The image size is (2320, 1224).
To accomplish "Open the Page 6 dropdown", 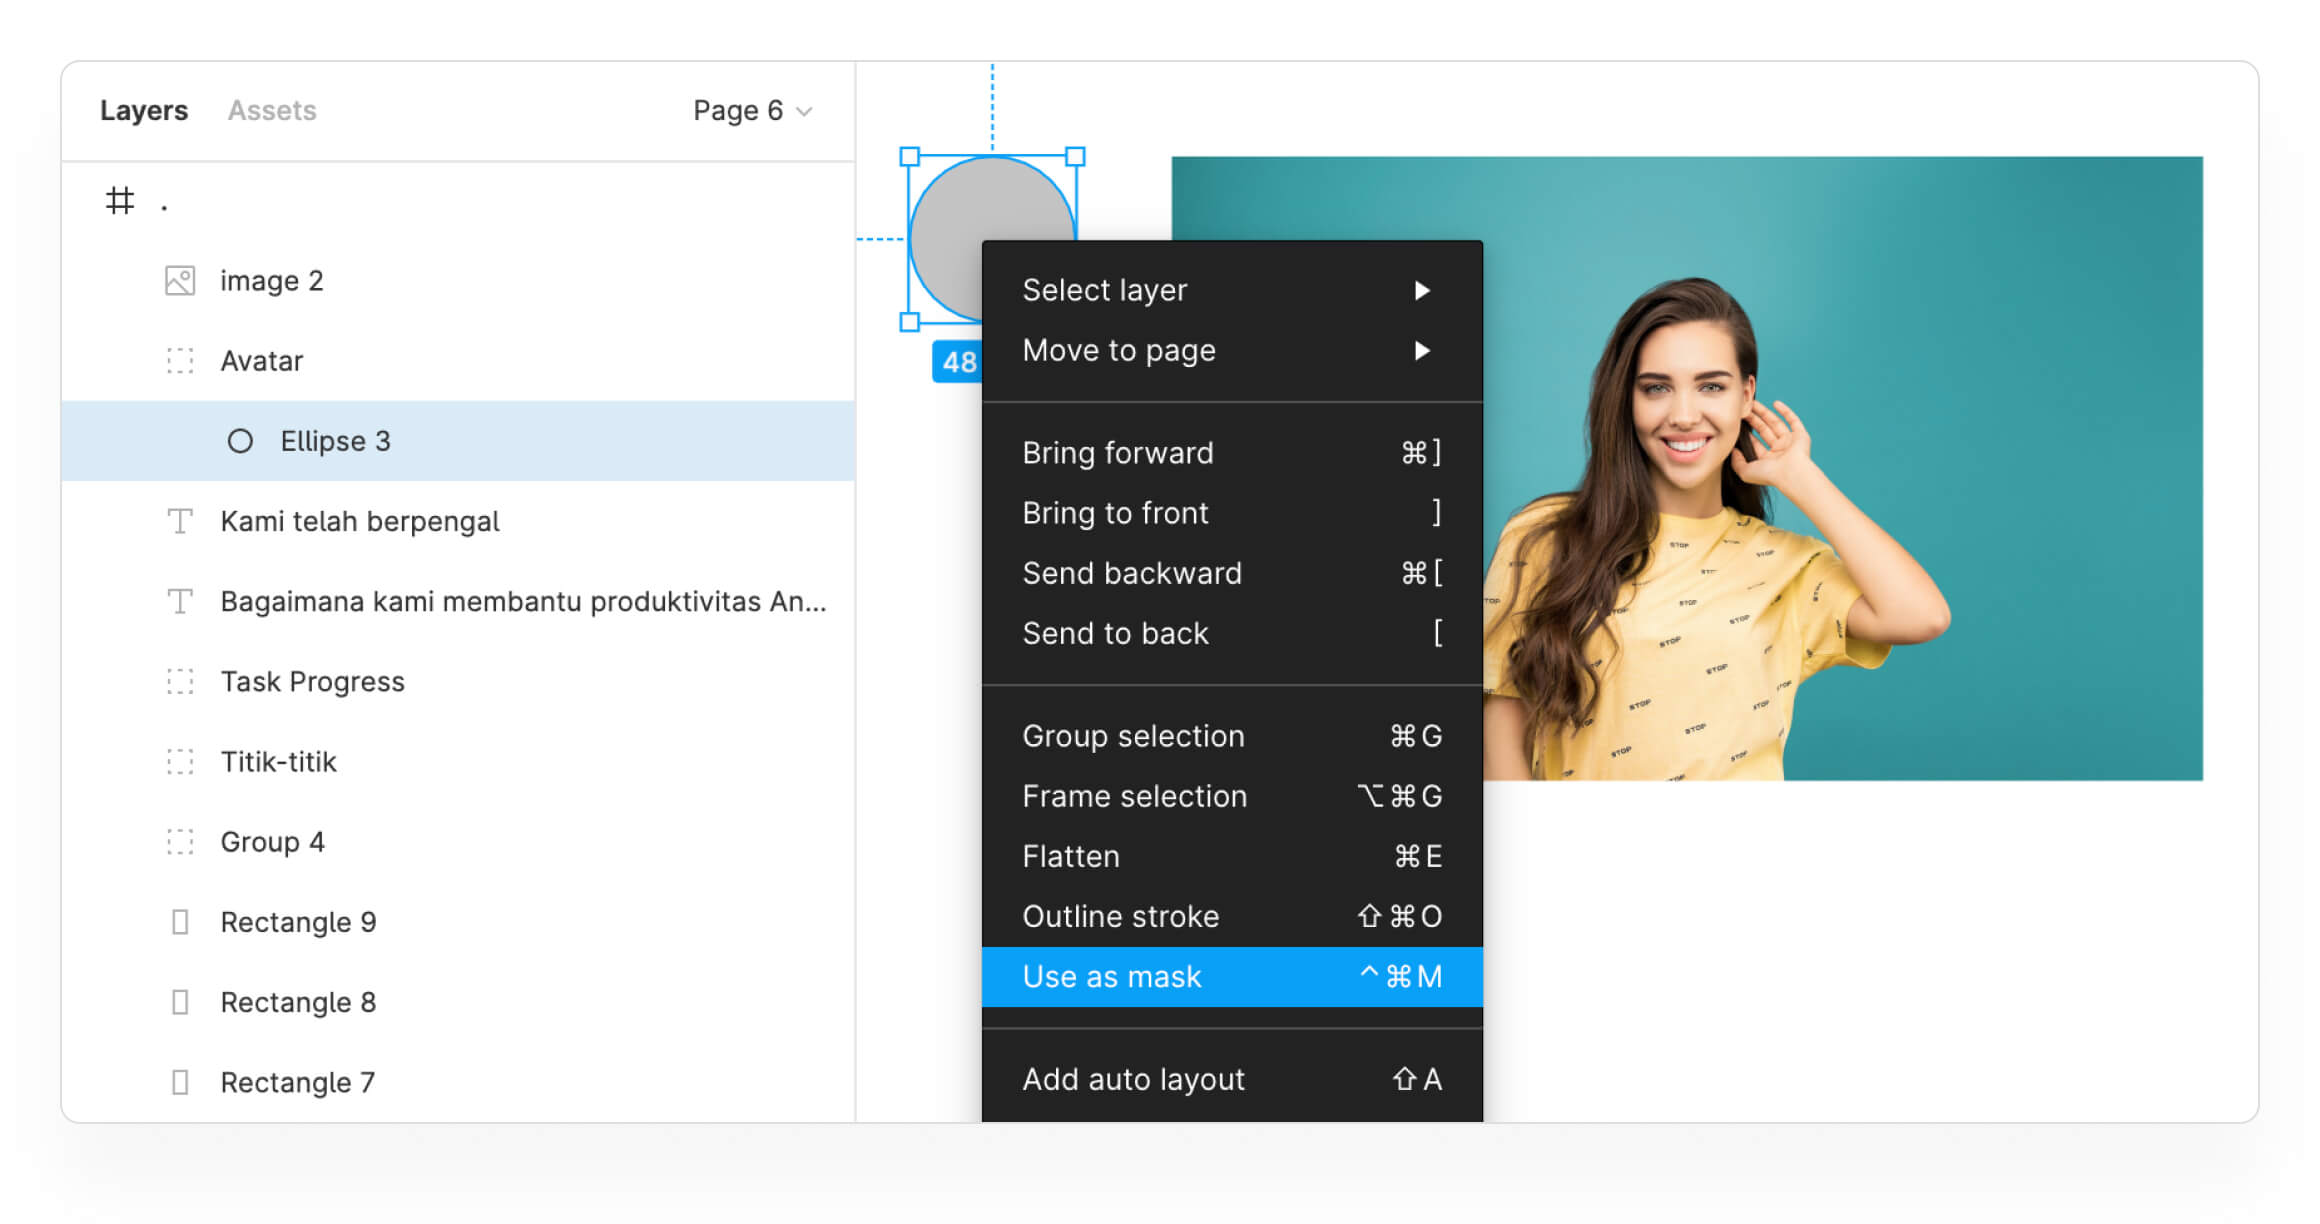I will [x=752, y=110].
